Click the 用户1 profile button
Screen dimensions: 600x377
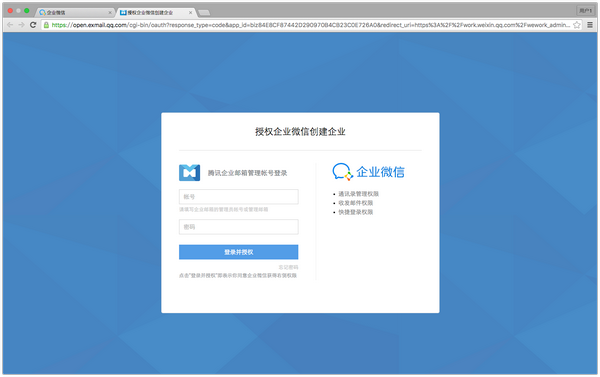(x=585, y=11)
